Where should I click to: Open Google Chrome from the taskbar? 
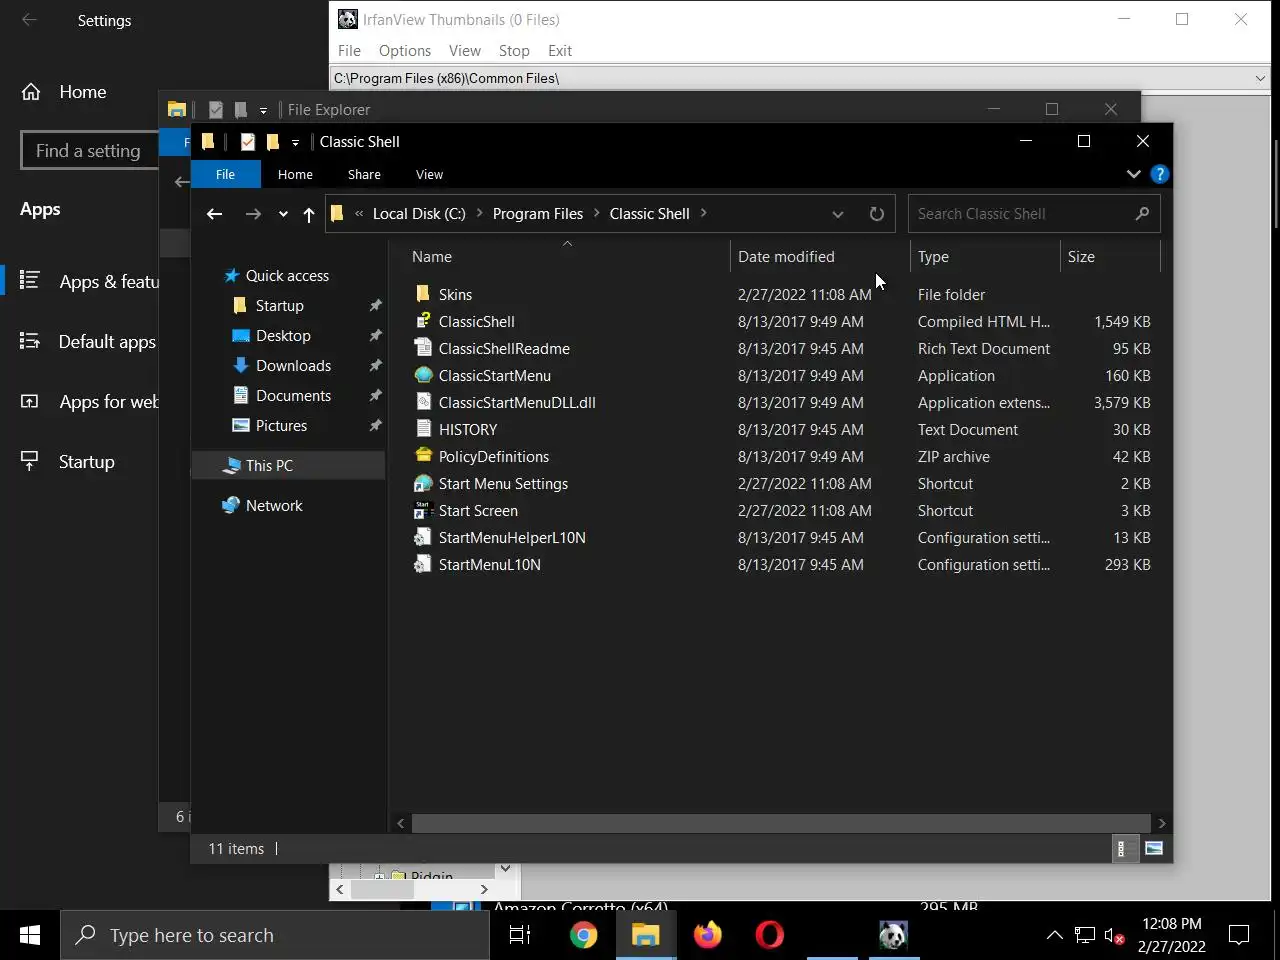coord(584,935)
